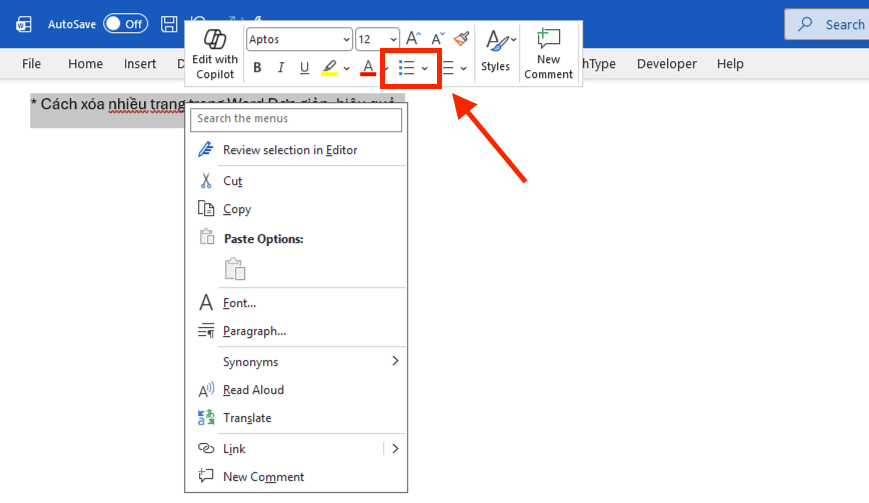Click the Read Aloud speaker icon
The height and width of the screenshot is (503, 869).
pos(206,390)
